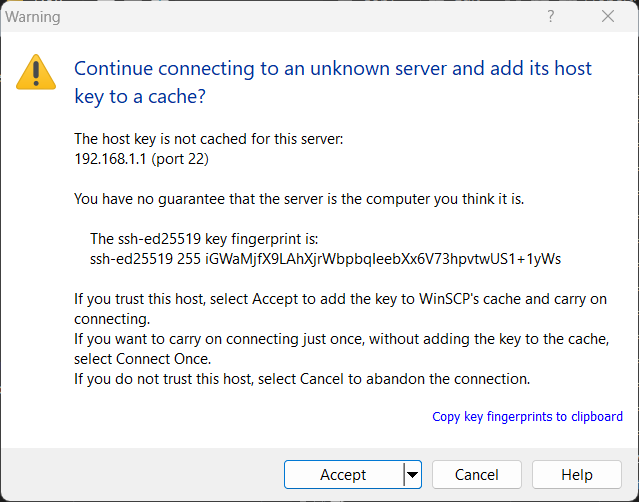Close the Warning dialog window

[608, 17]
